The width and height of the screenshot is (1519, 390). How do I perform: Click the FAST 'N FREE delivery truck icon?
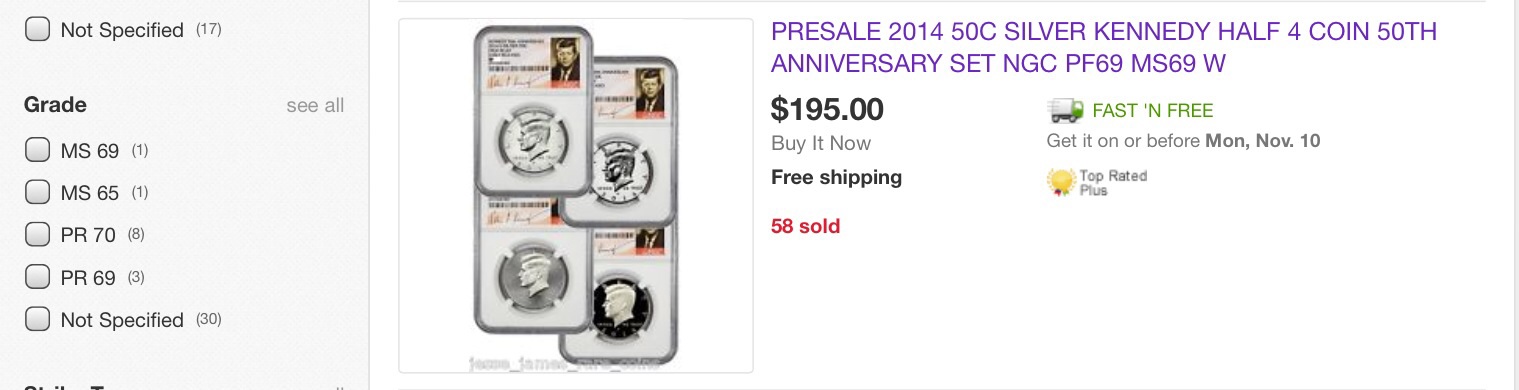(x=1065, y=110)
